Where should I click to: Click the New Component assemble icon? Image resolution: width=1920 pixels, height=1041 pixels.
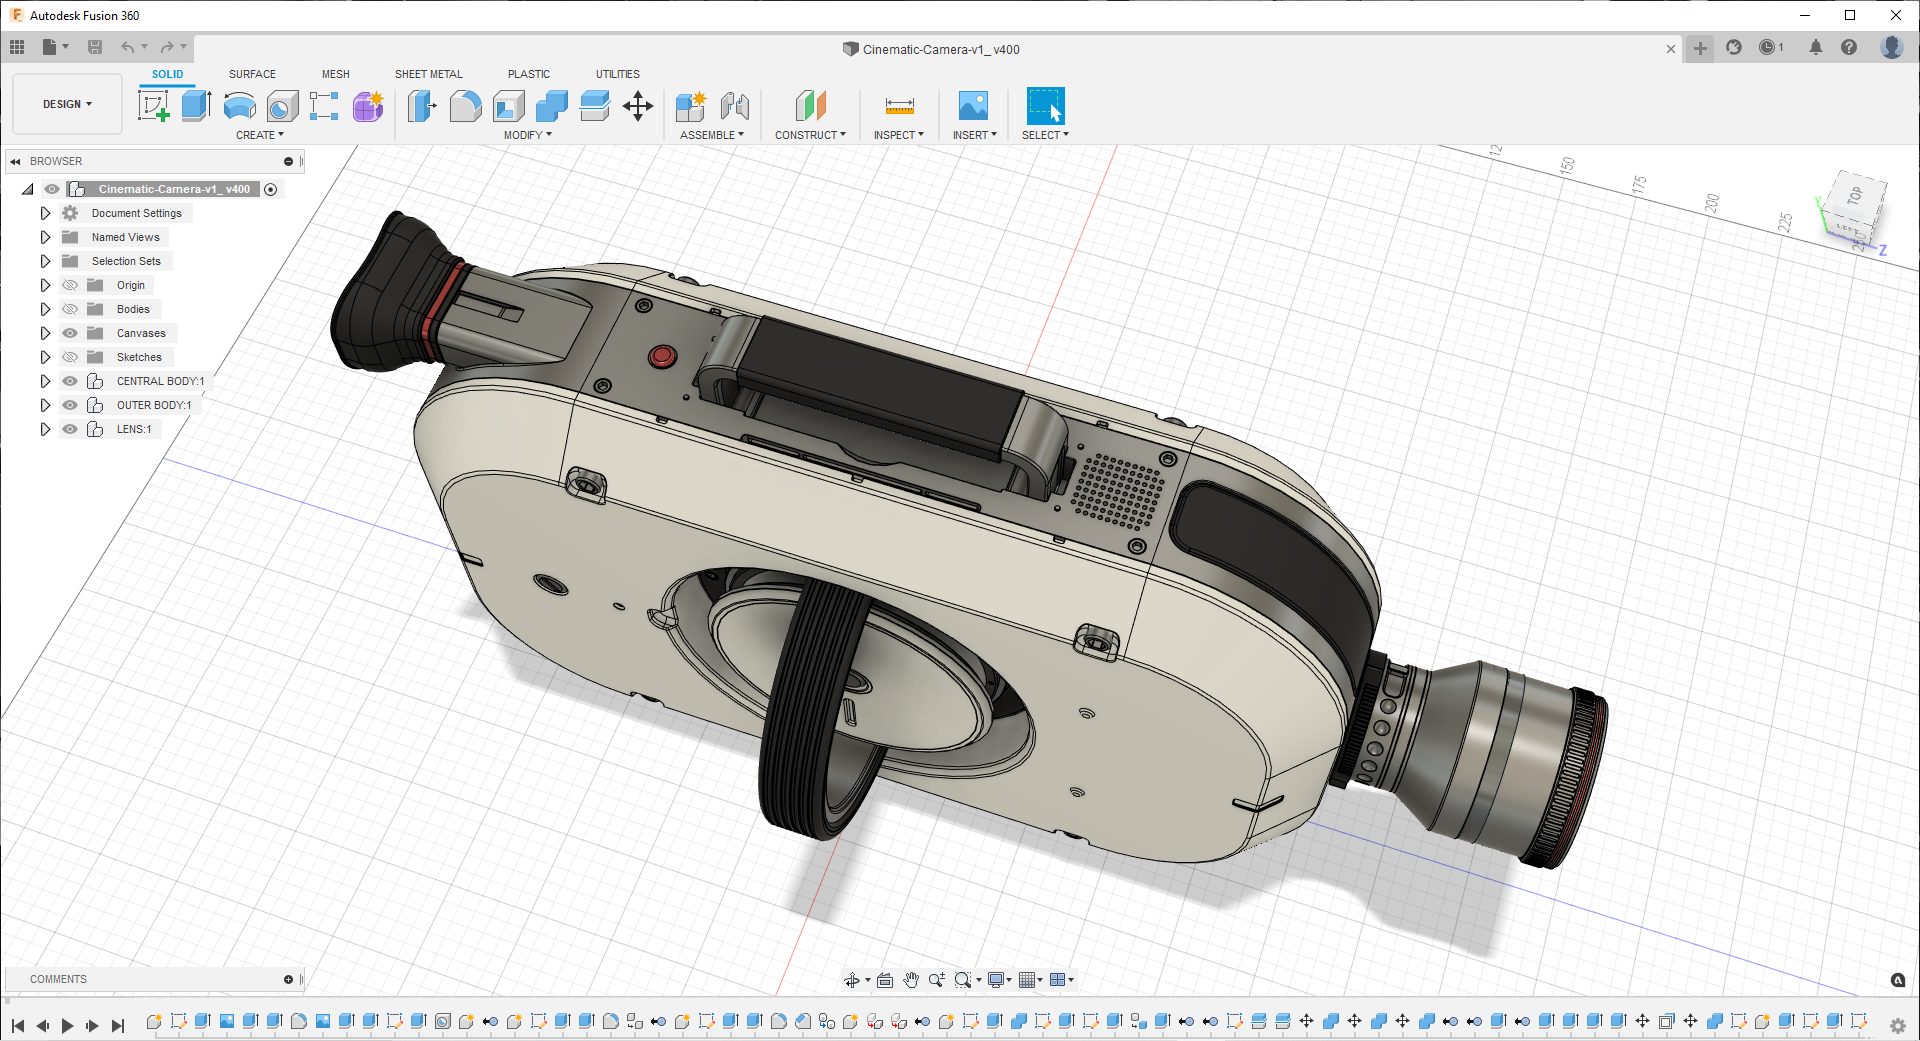690,106
